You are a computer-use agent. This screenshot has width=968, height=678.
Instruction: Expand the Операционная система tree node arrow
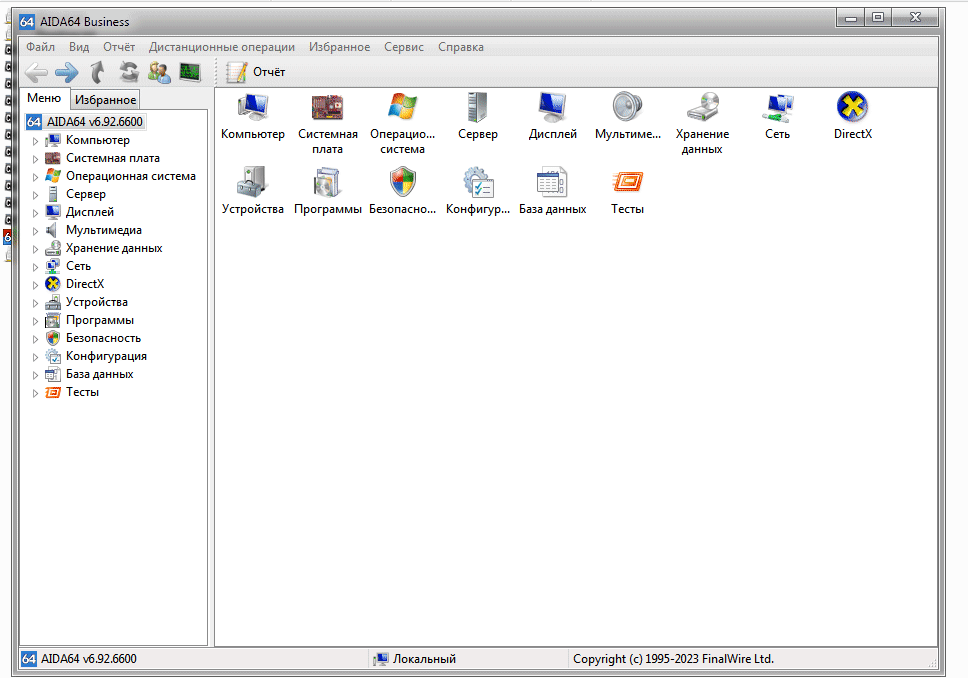(35, 177)
